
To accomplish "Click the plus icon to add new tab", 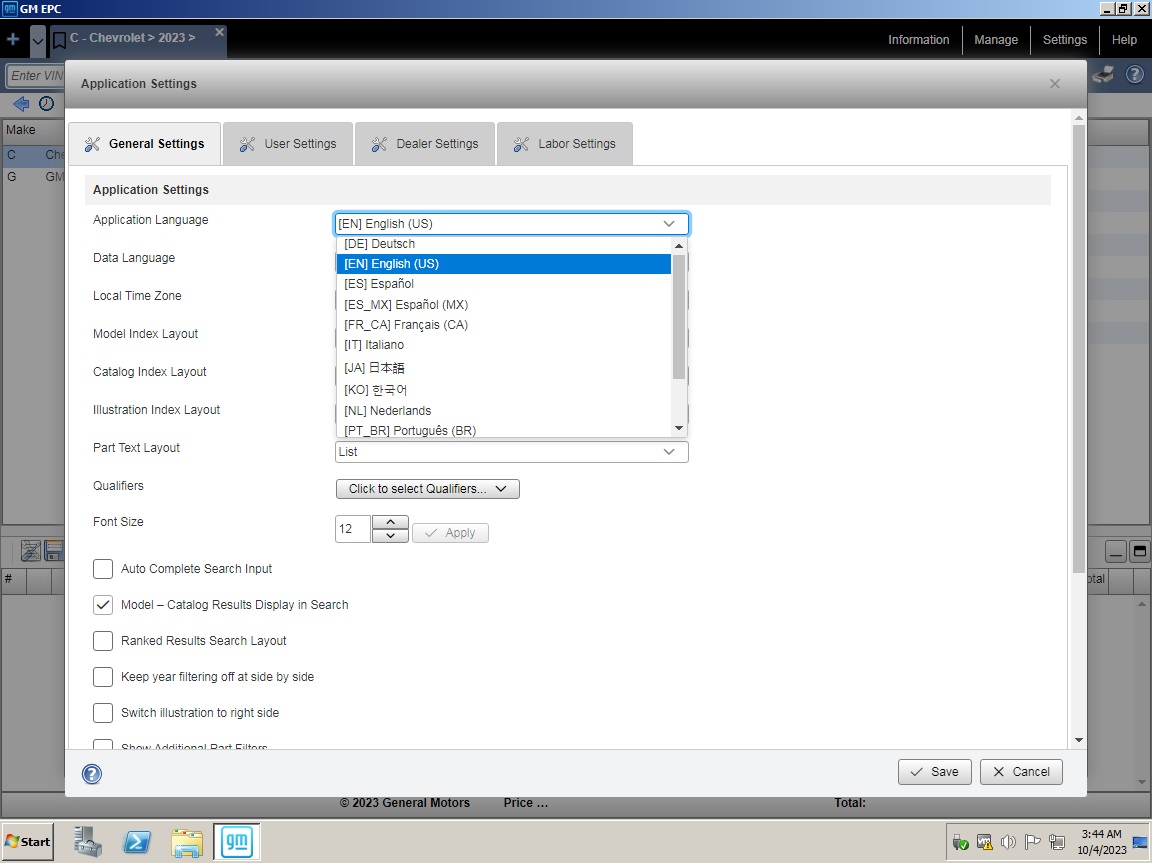I will tap(13, 39).
